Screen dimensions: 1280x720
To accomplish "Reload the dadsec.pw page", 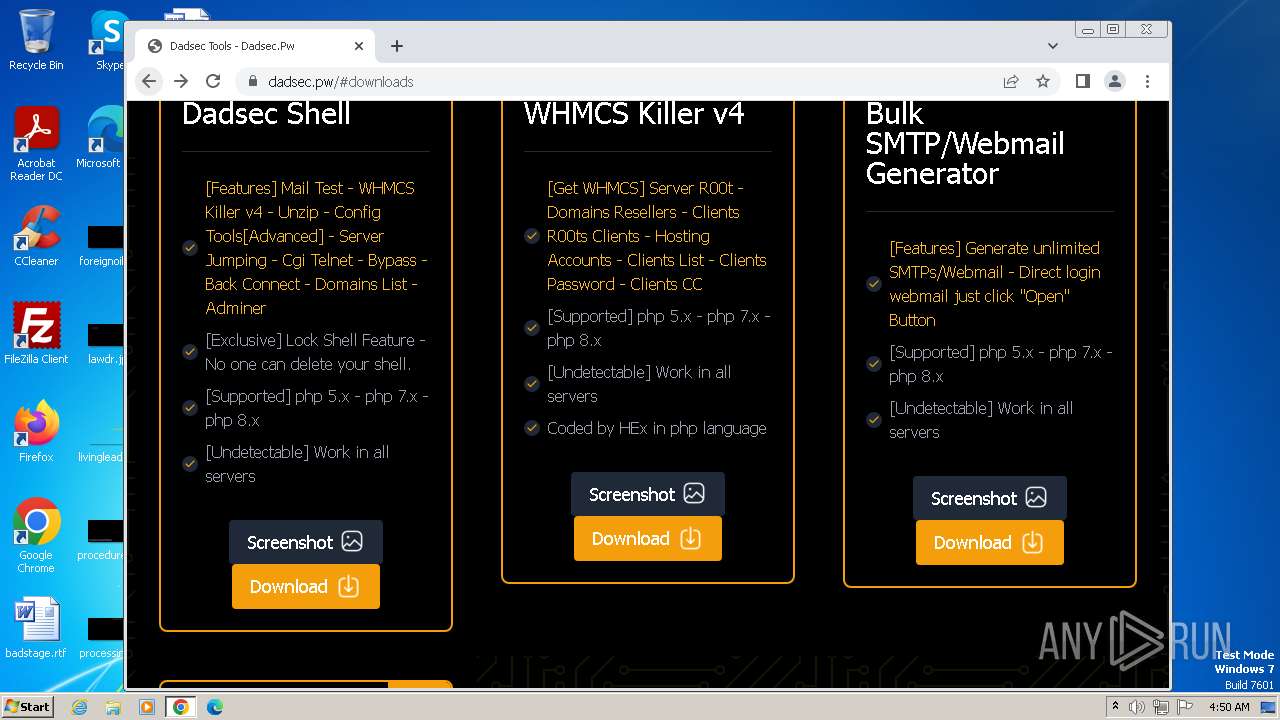I will (x=213, y=81).
